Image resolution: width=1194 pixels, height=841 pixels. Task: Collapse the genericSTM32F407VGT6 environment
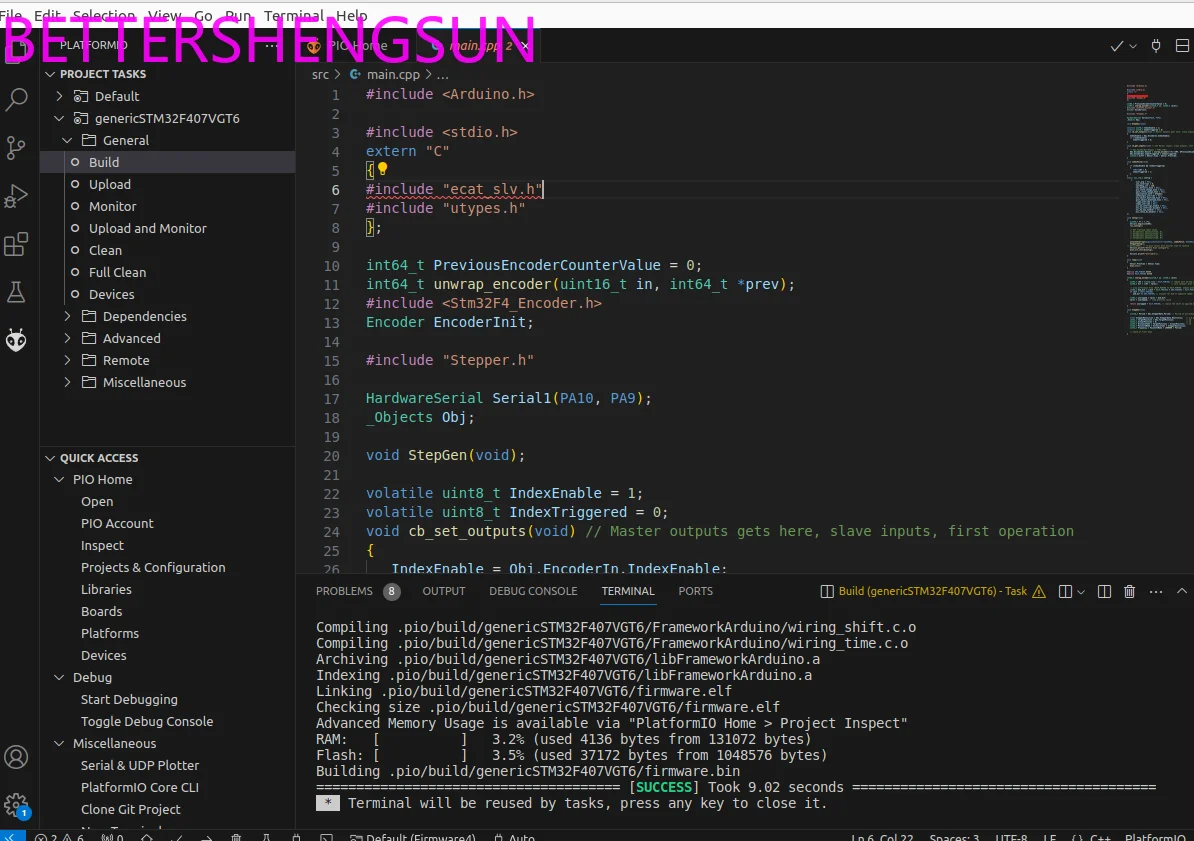coord(59,118)
